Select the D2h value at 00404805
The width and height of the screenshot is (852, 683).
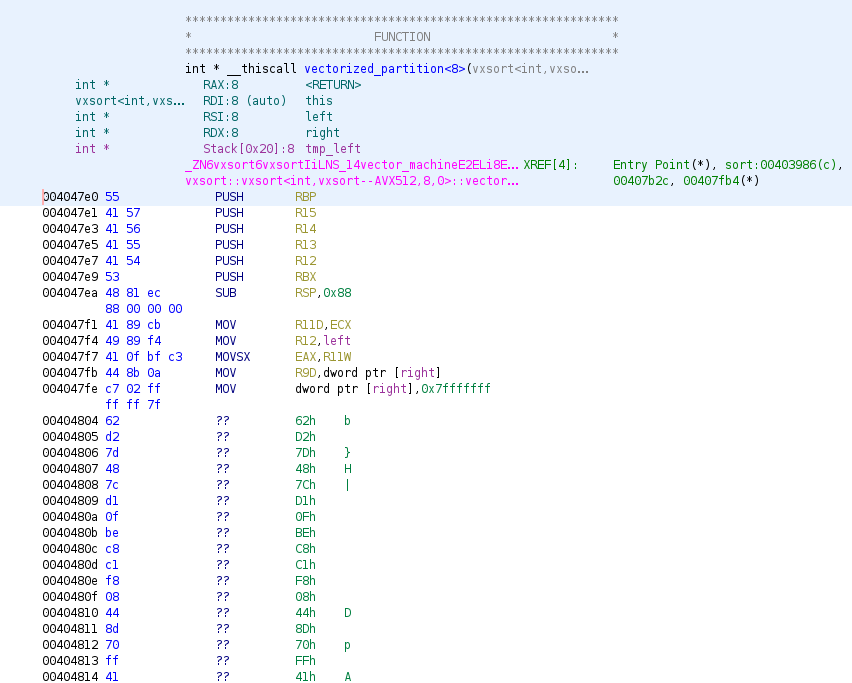click(x=305, y=437)
